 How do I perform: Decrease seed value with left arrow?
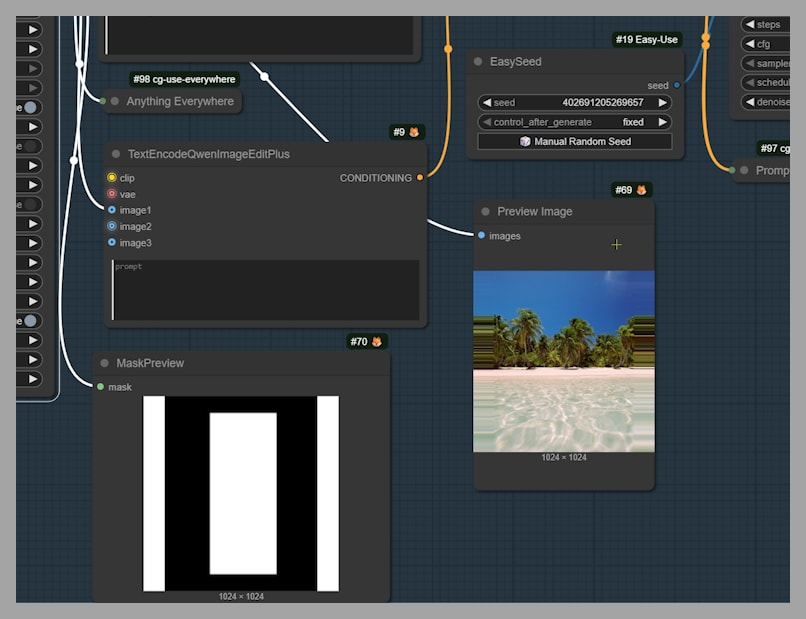(x=486, y=103)
